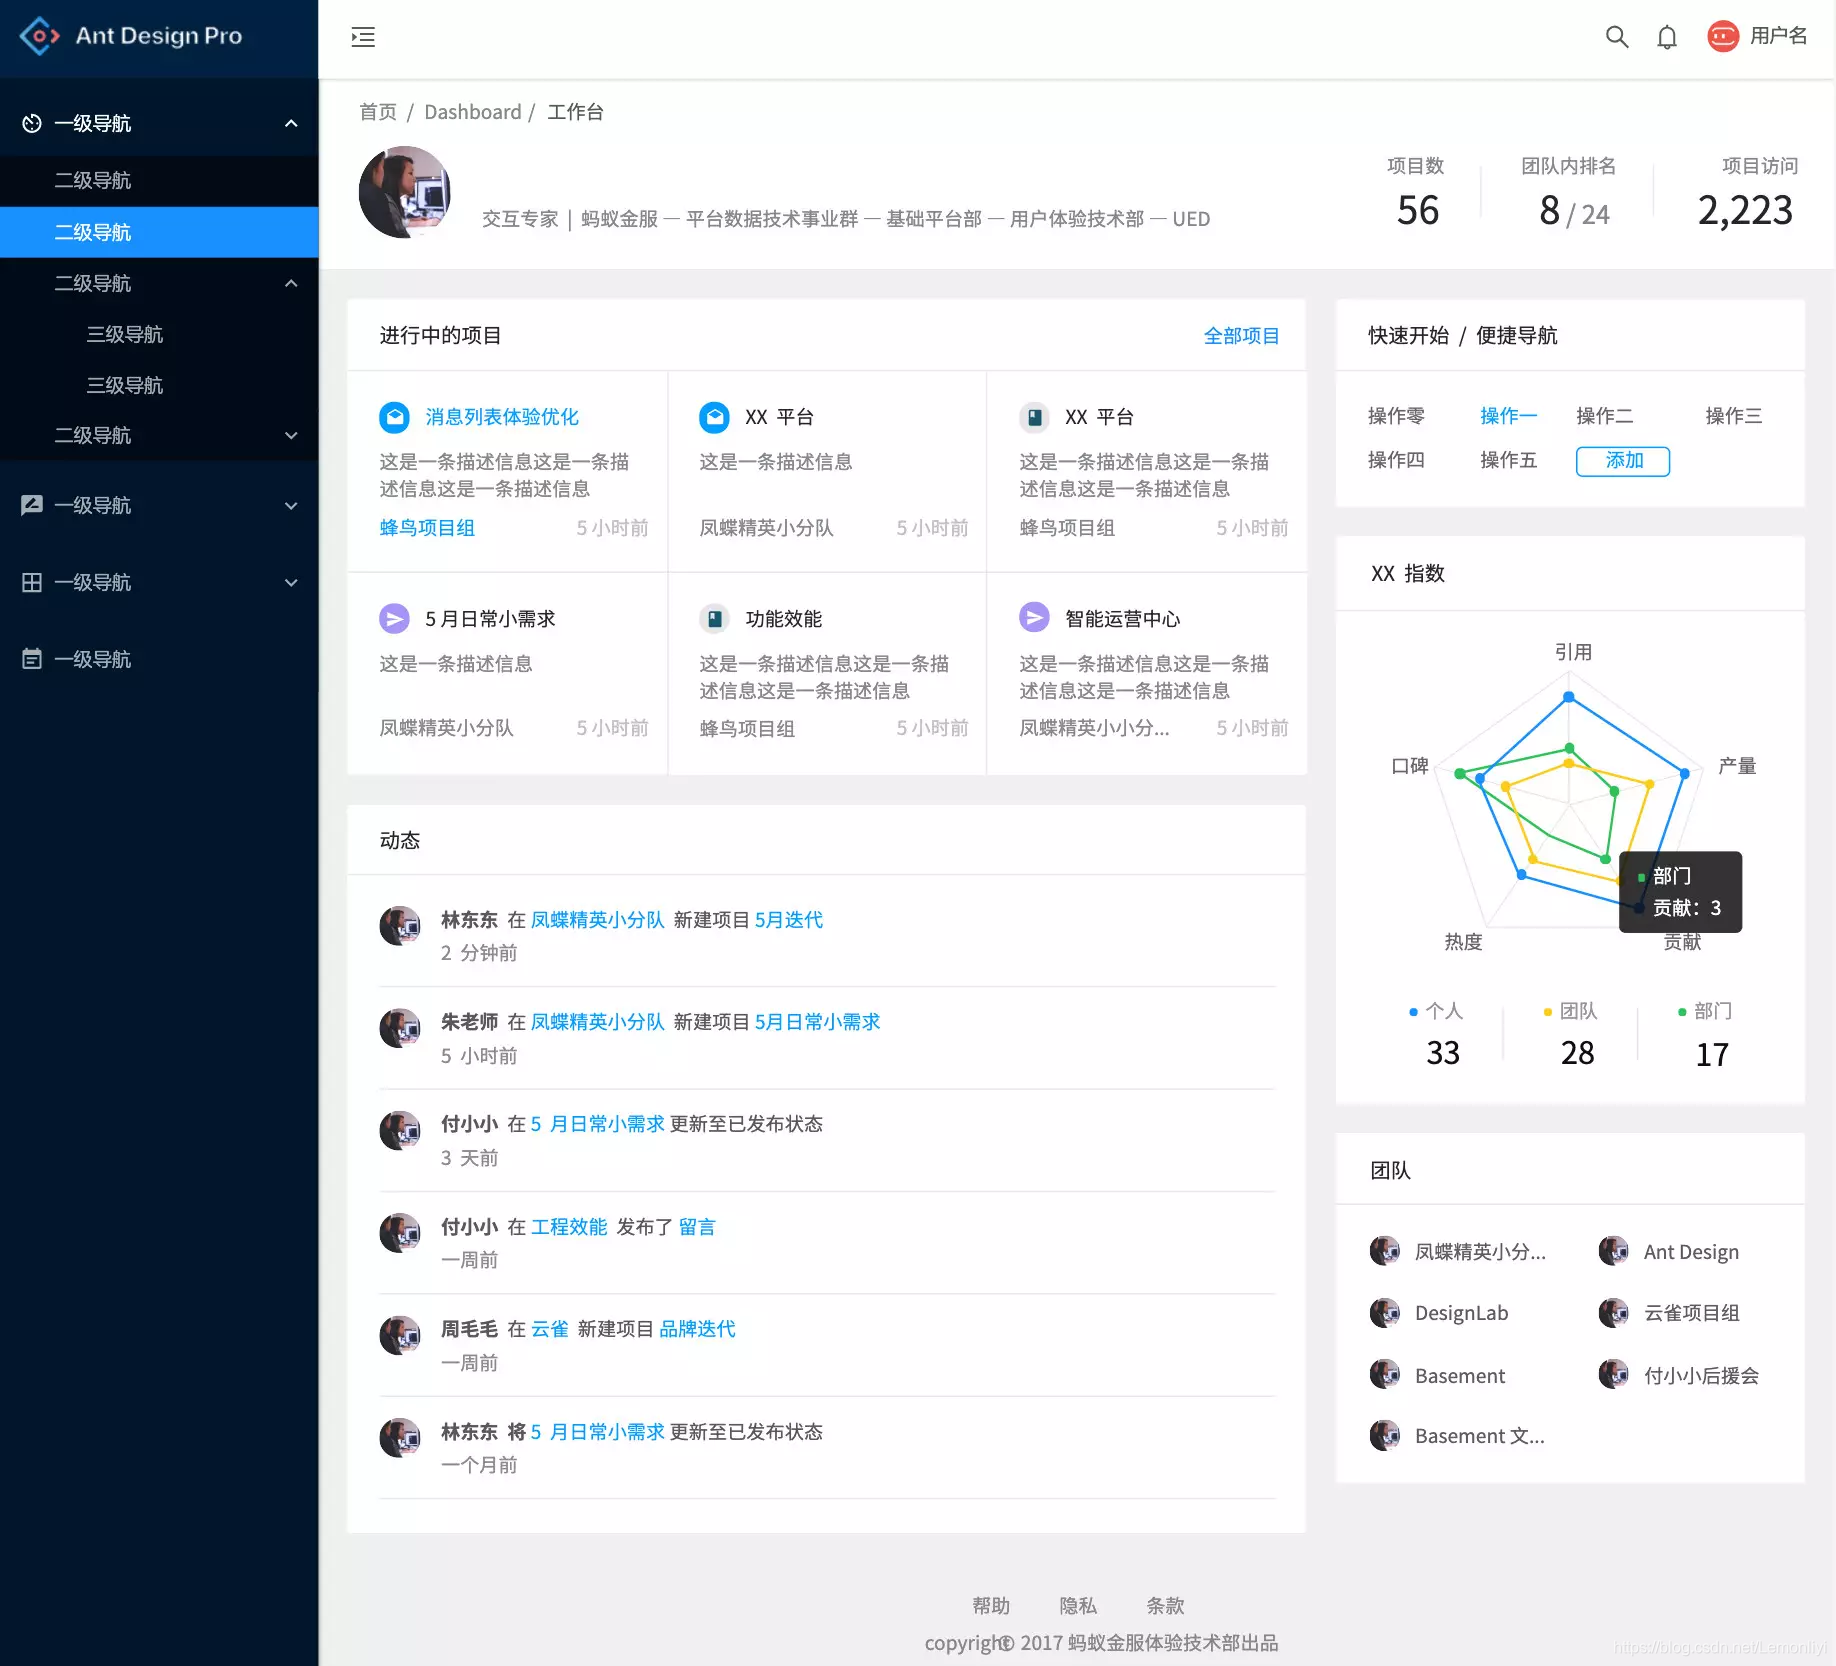Open the 品牌迭代 project link

click(697, 1329)
